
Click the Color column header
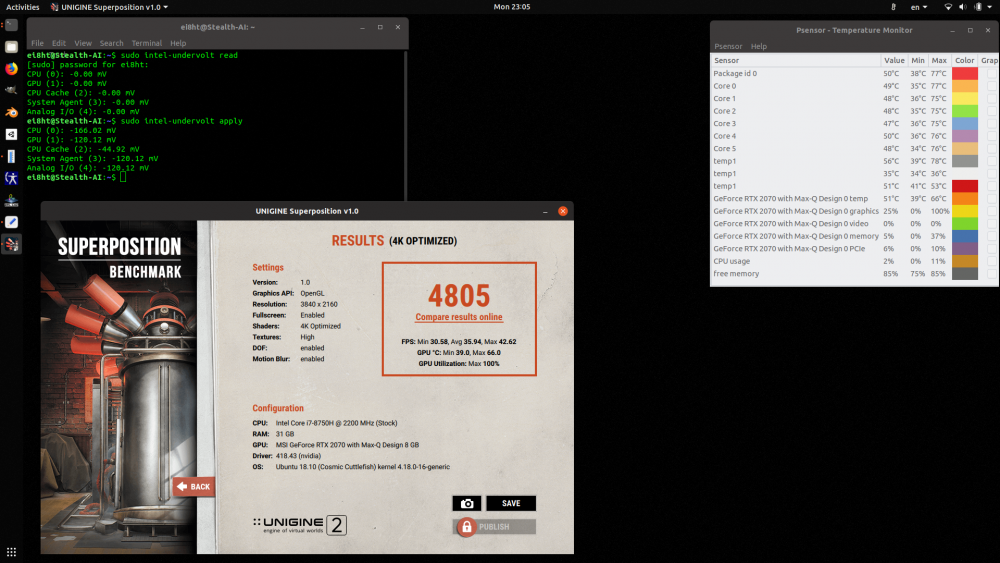964,61
